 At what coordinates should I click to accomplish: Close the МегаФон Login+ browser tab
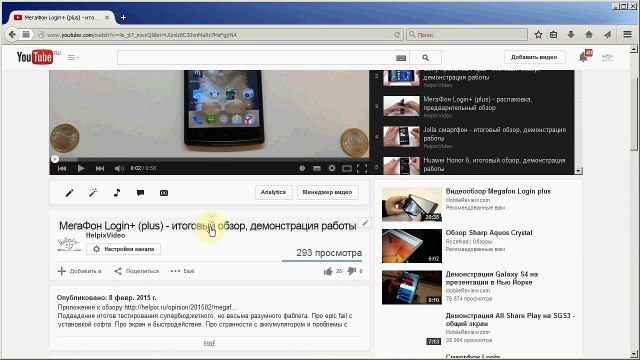click(107, 18)
